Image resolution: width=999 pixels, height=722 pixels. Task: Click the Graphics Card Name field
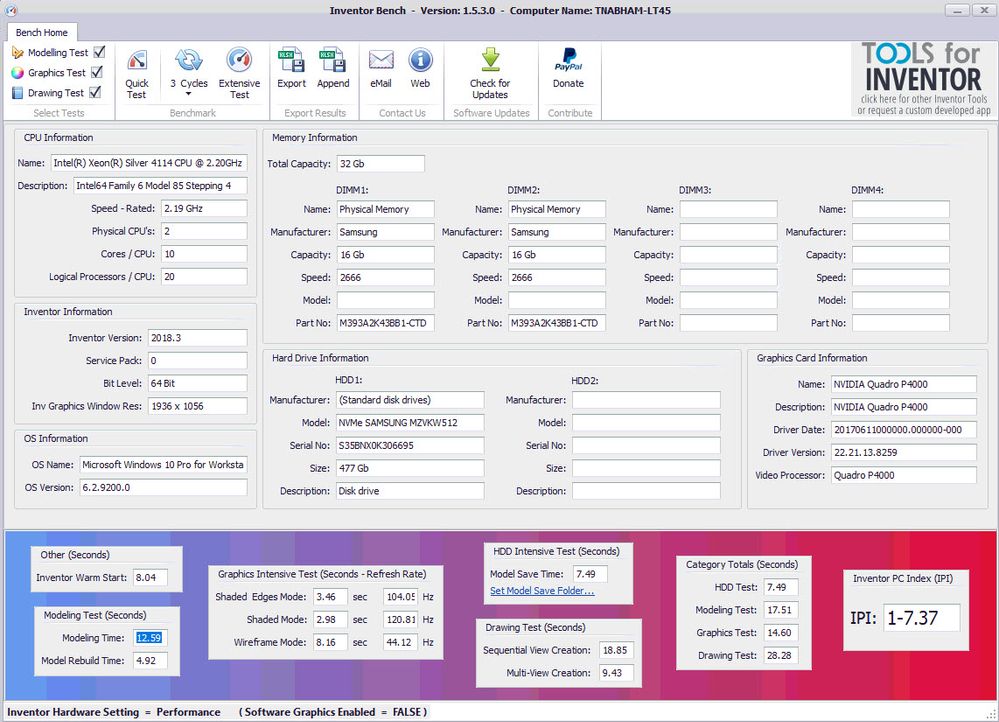(903, 384)
